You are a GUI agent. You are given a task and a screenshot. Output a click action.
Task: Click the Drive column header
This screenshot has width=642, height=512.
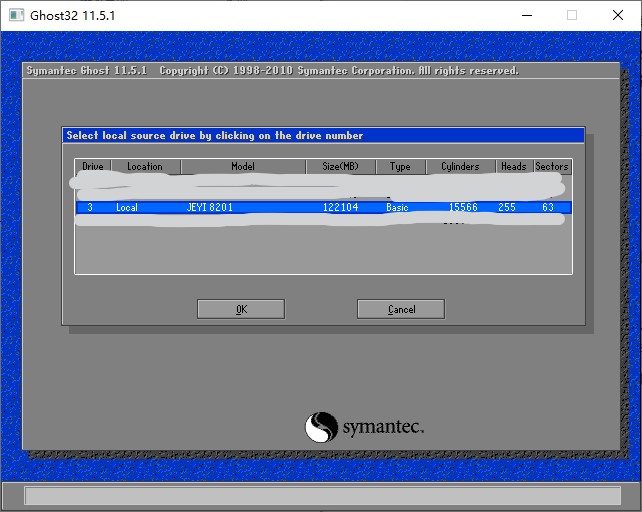tap(93, 166)
